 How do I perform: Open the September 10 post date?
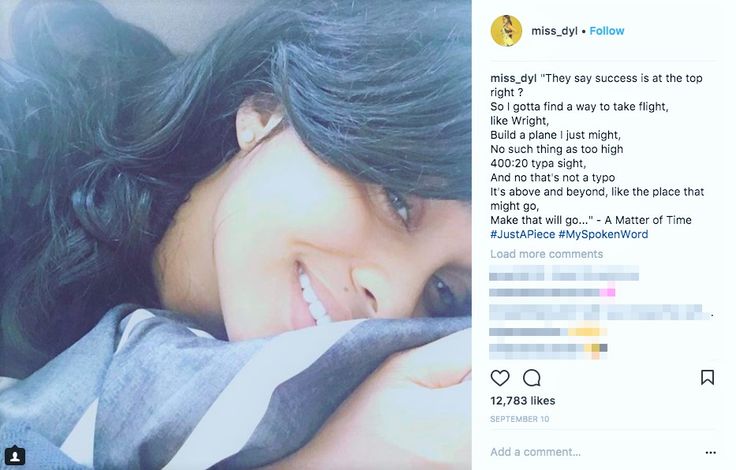(x=520, y=419)
